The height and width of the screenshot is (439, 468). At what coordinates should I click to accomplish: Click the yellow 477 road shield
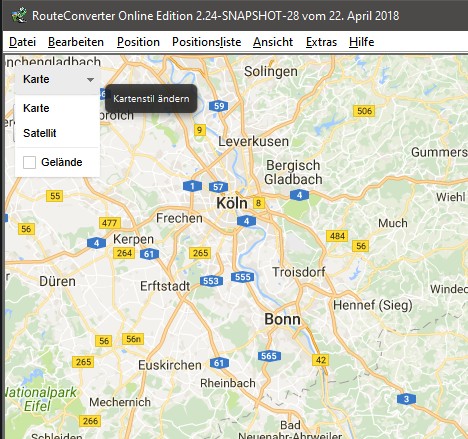pyautogui.click(x=110, y=223)
